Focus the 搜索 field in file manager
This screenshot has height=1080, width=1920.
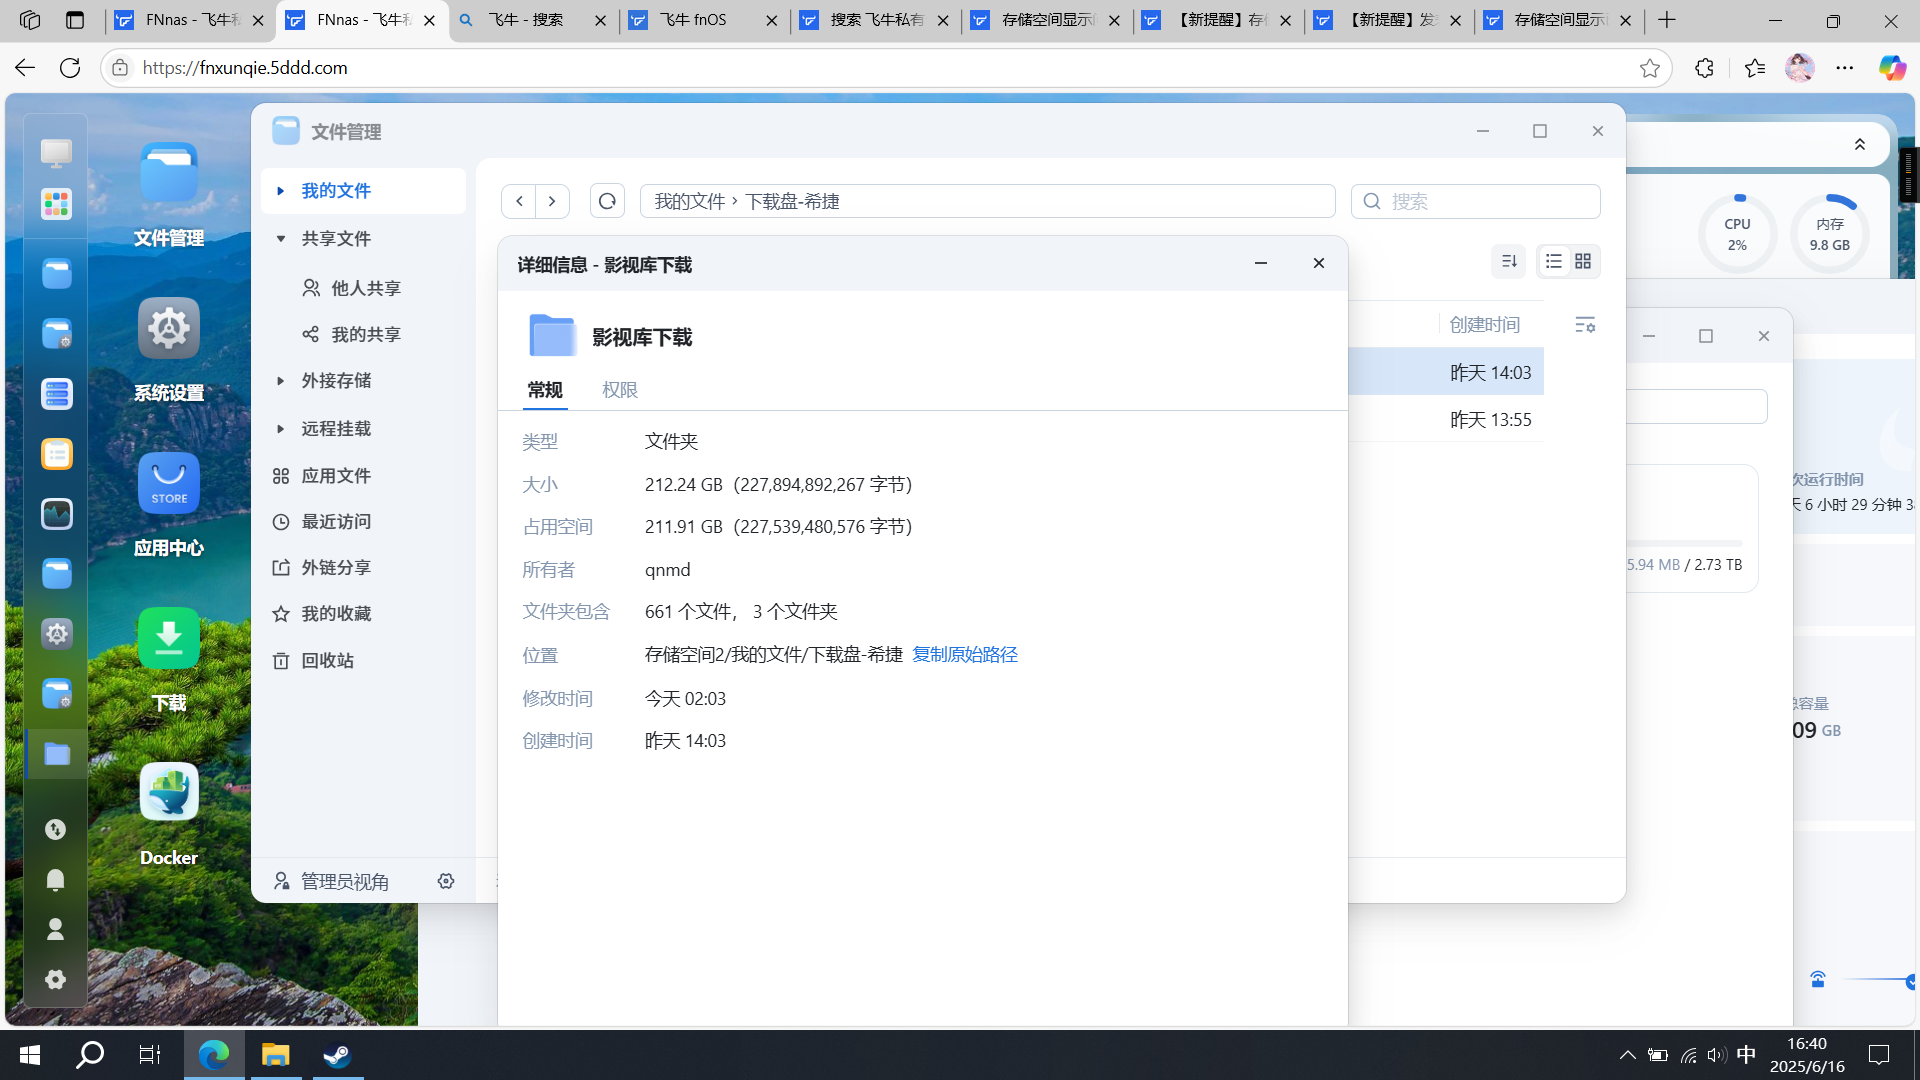[x=1476, y=201]
